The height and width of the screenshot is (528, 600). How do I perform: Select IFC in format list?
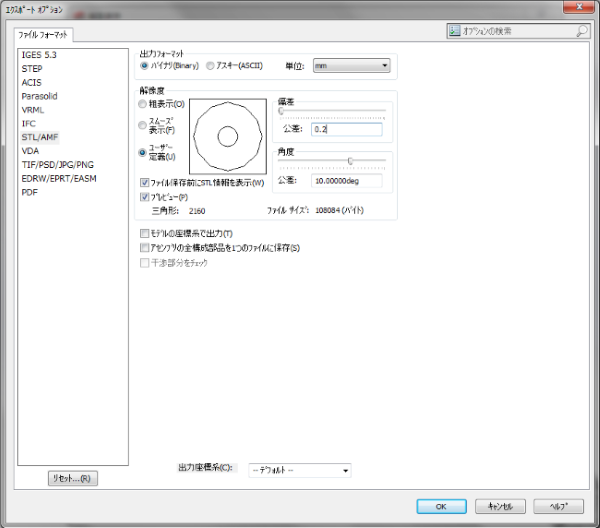(29, 124)
